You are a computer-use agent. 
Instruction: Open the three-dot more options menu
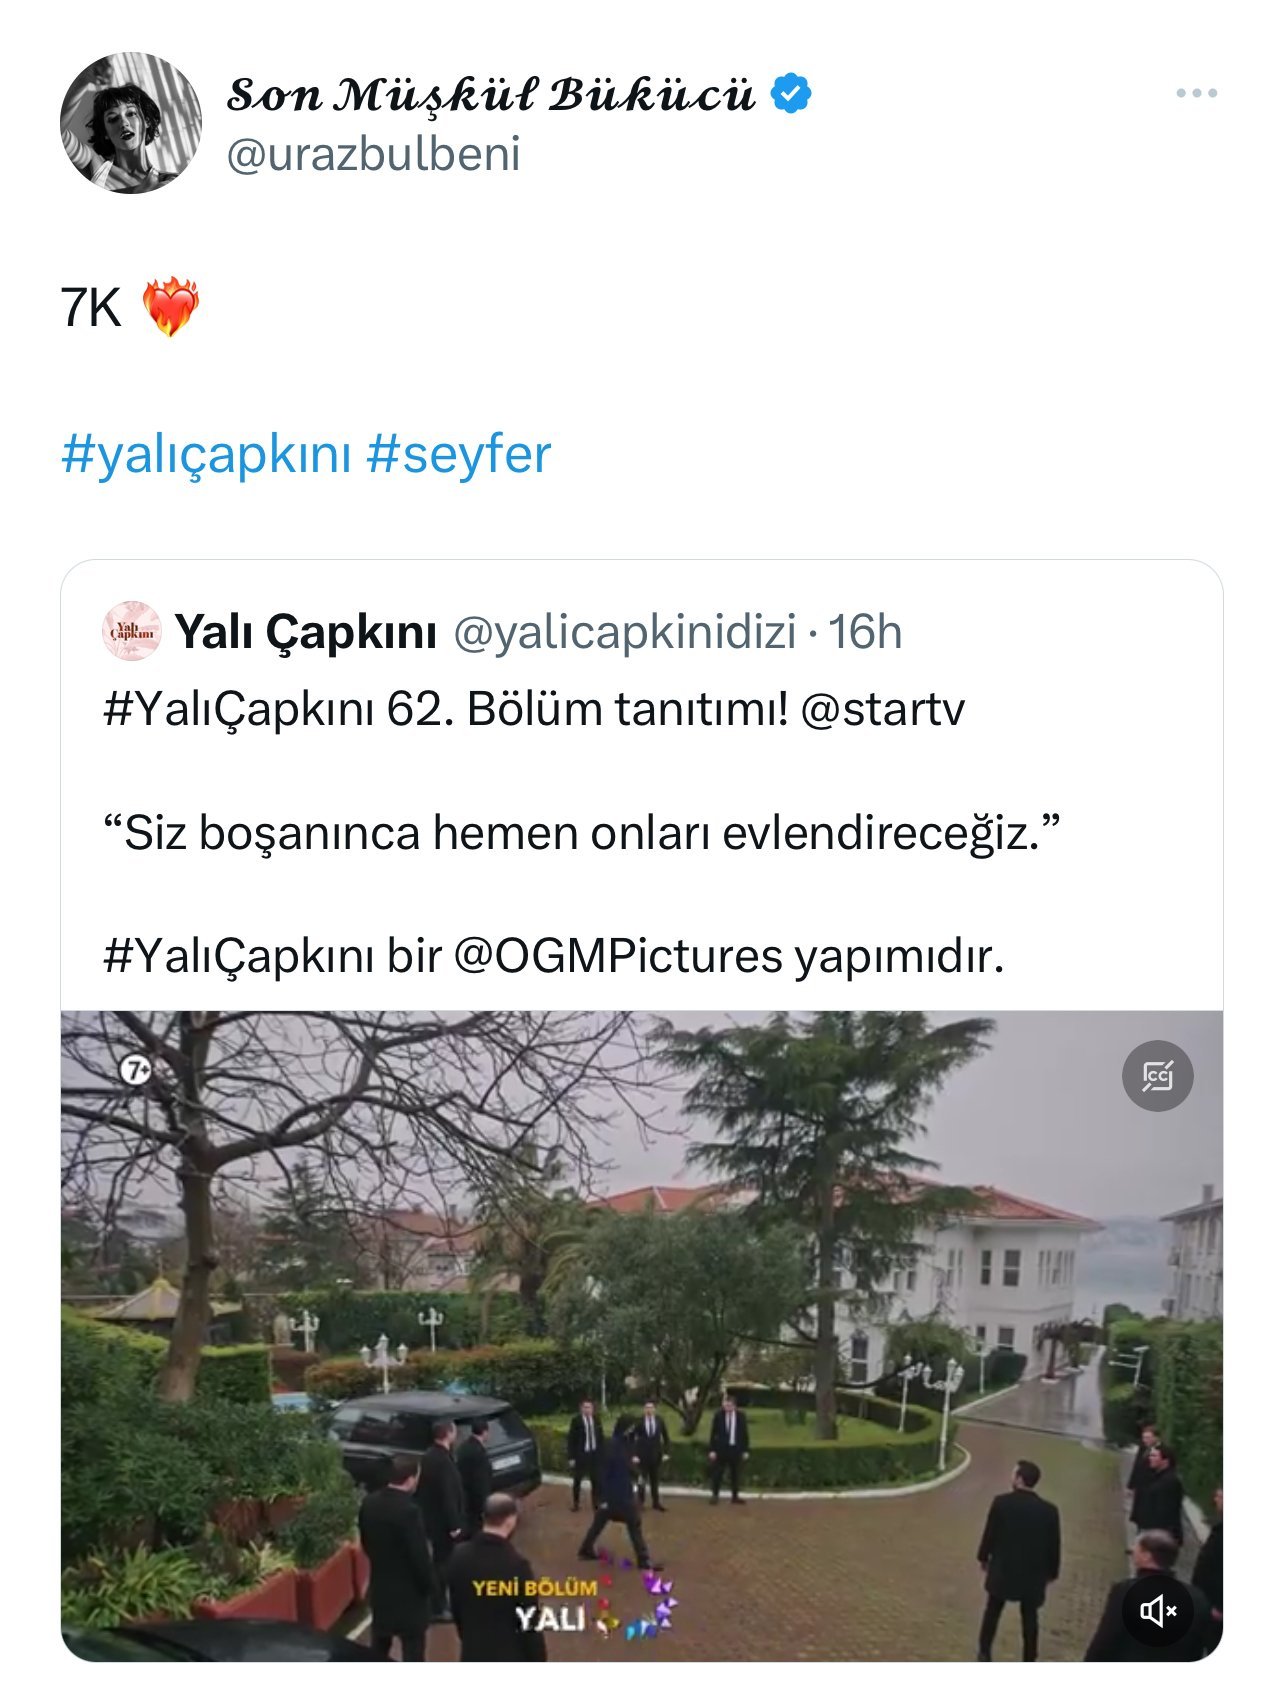1196,93
